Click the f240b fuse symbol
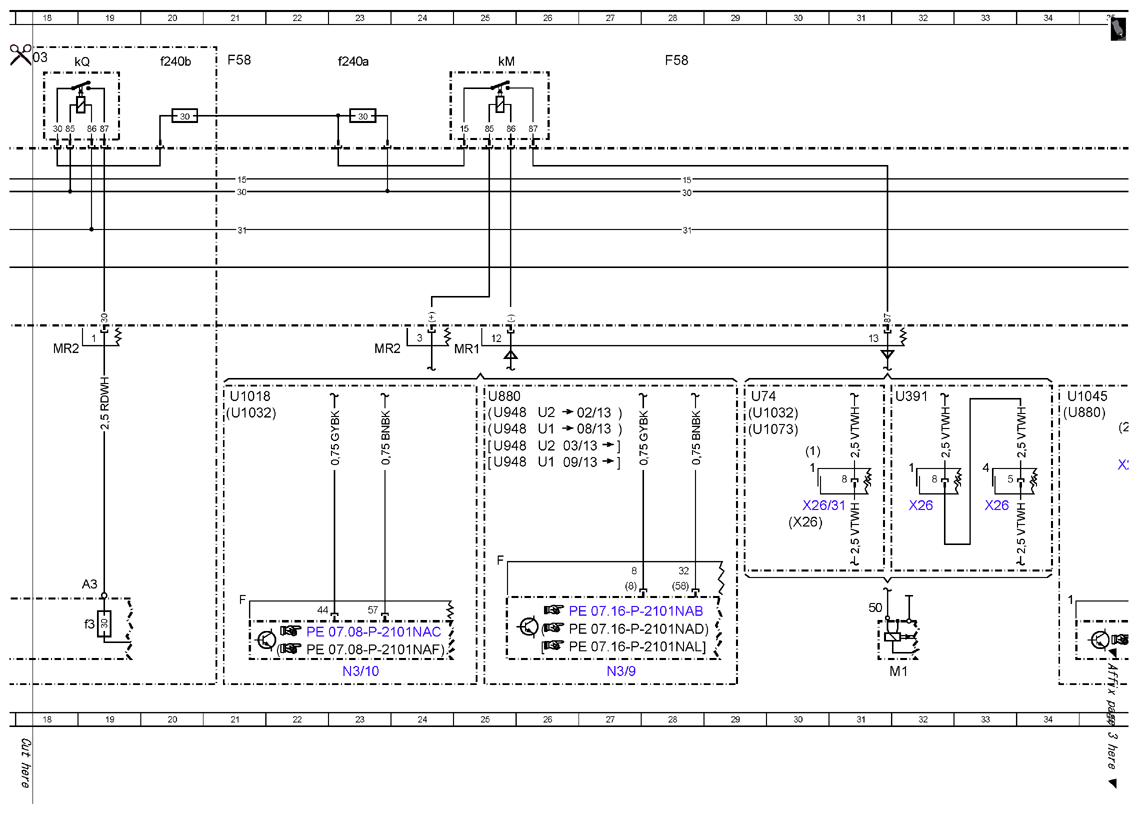This screenshot has width=1138, height=813. tap(184, 115)
